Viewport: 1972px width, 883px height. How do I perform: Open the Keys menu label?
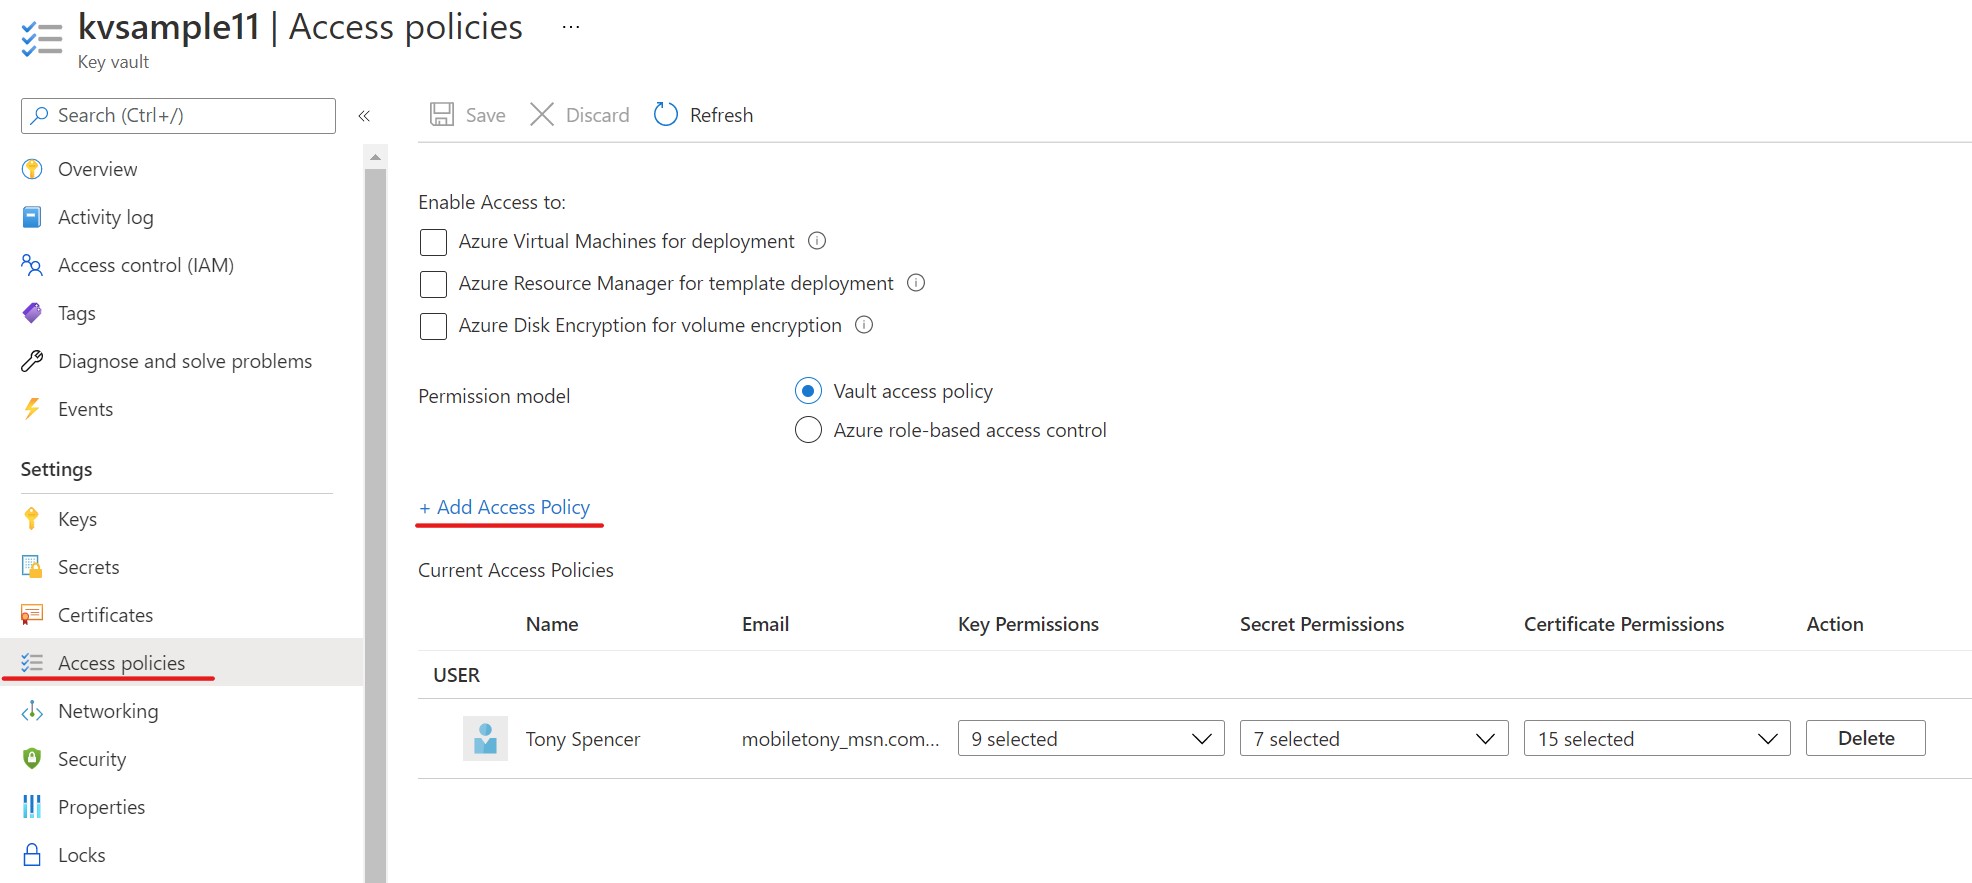coord(77,519)
